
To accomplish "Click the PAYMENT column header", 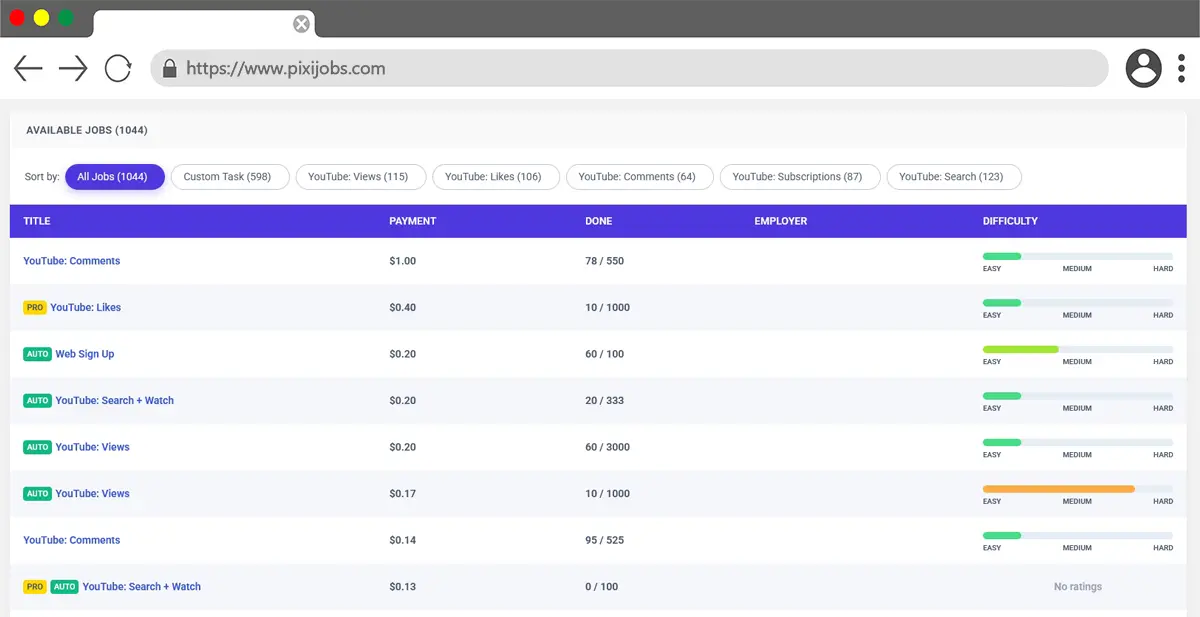I will tap(413, 221).
